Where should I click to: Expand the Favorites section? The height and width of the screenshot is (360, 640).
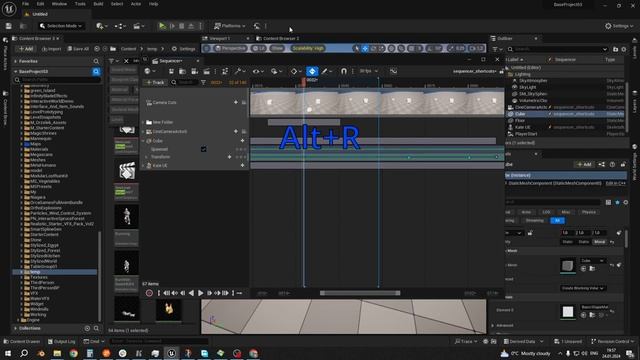pos(16,61)
